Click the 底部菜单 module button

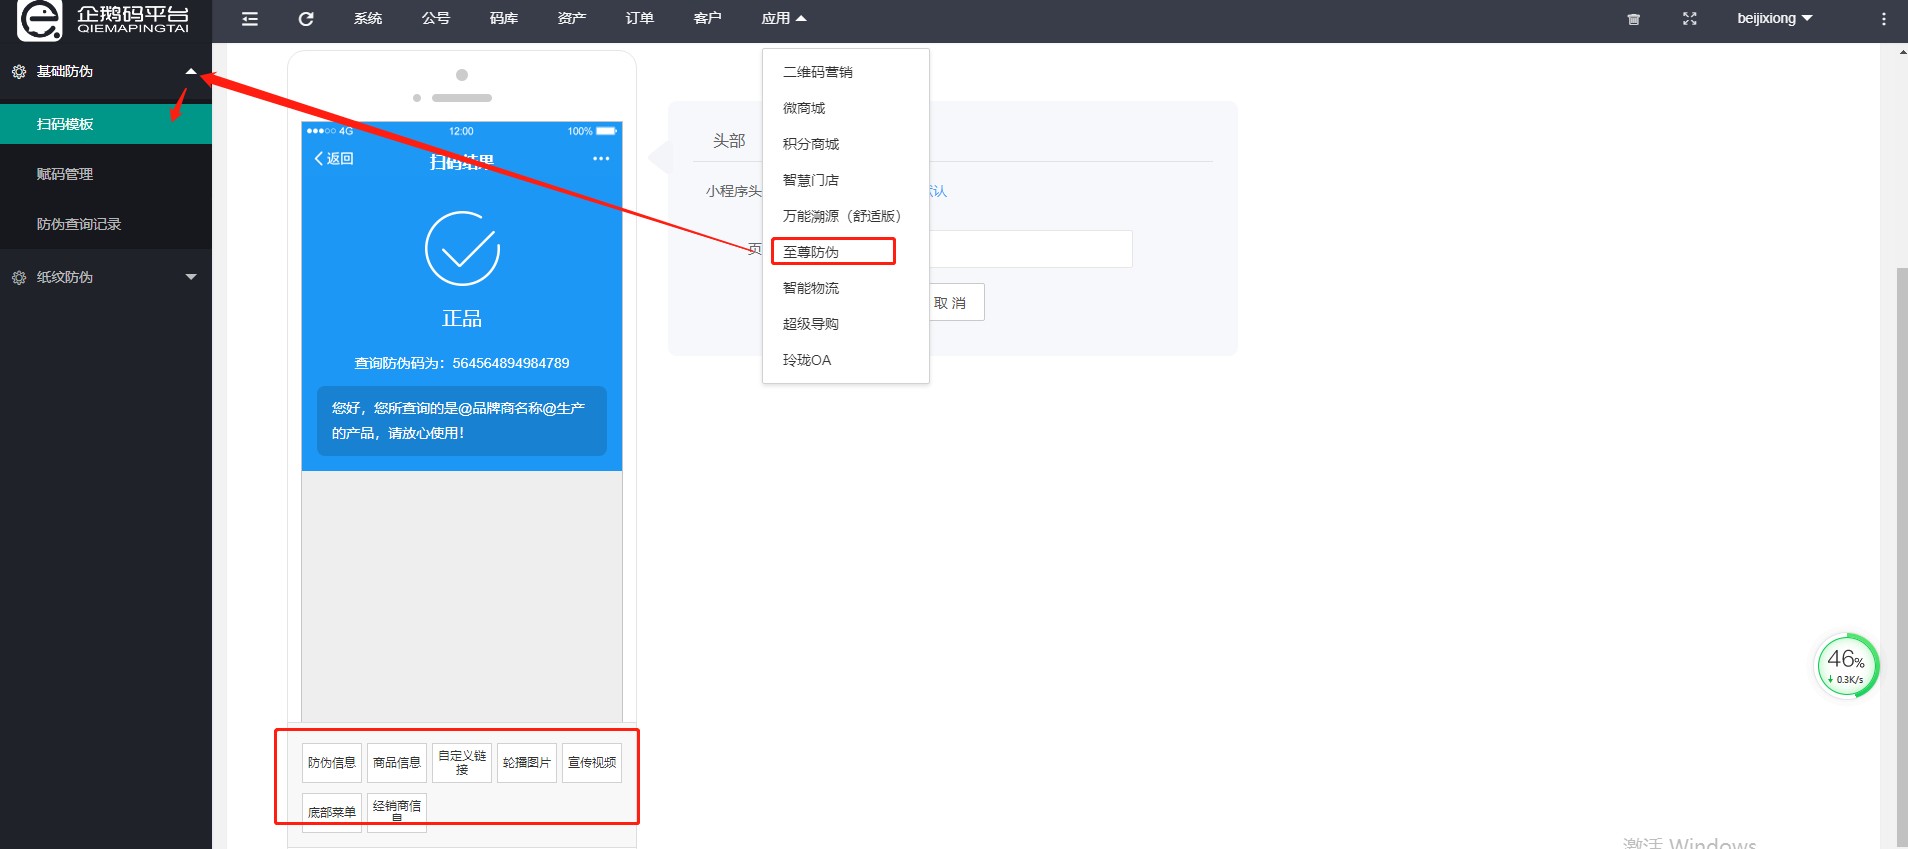(332, 812)
